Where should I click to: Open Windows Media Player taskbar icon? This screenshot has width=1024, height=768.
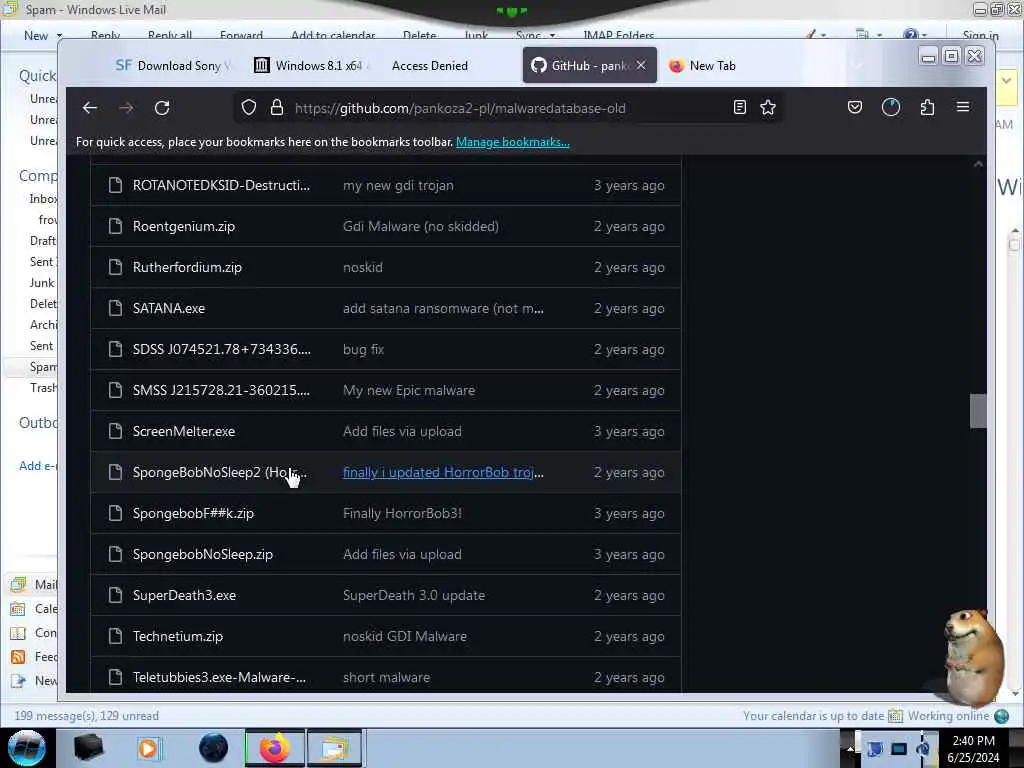click(x=150, y=748)
